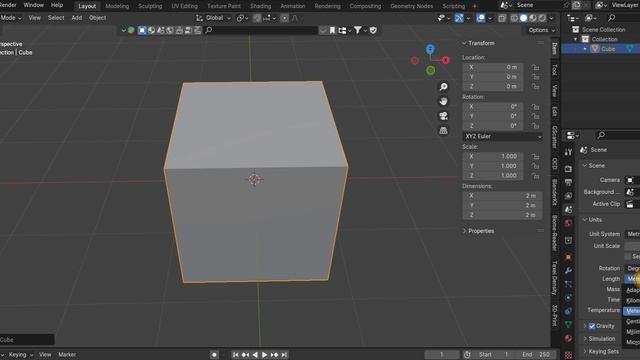This screenshot has width=640, height=360.
Task: Switch to Sculpting workspace tab
Action: pyautogui.click(x=150, y=6)
